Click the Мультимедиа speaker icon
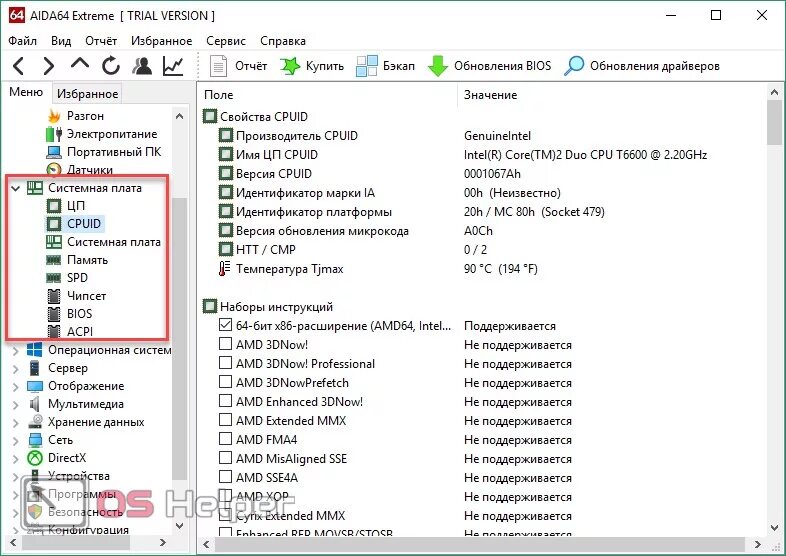The height and width of the screenshot is (556, 786). click(35, 404)
